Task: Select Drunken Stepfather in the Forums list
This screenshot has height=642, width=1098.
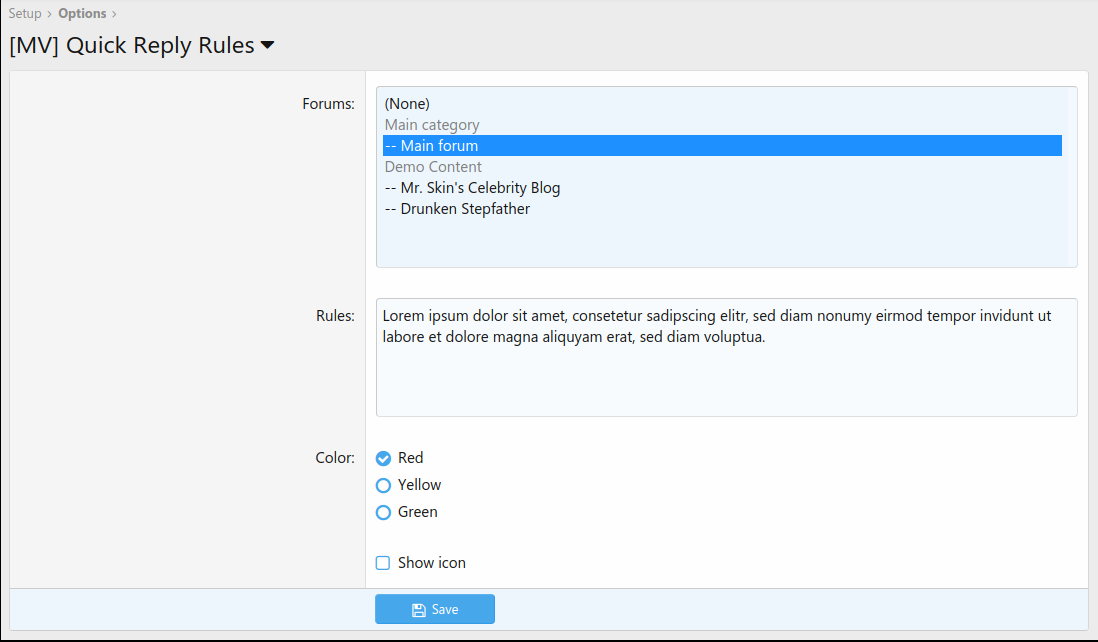Action: click(457, 209)
